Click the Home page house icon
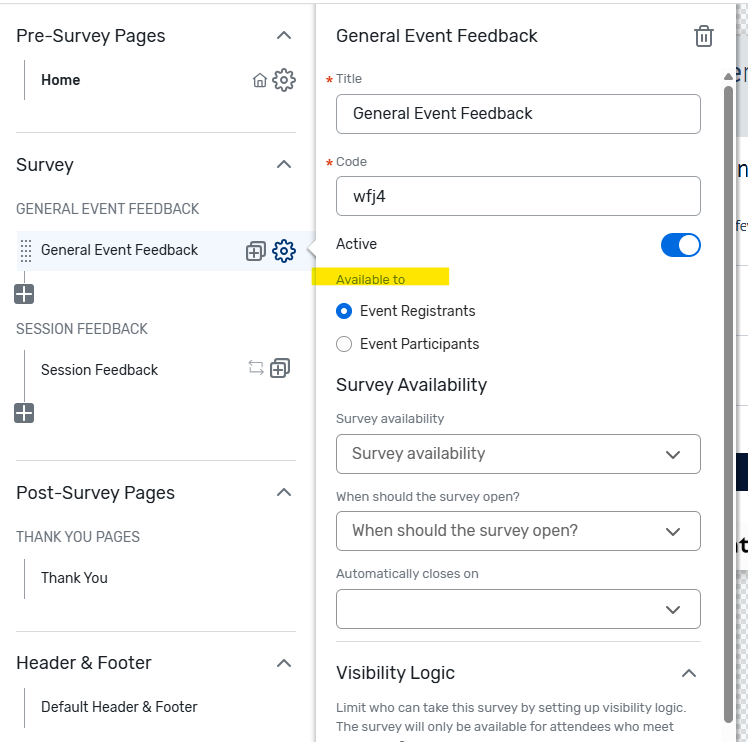The width and height of the screenshot is (748, 742). [x=260, y=81]
